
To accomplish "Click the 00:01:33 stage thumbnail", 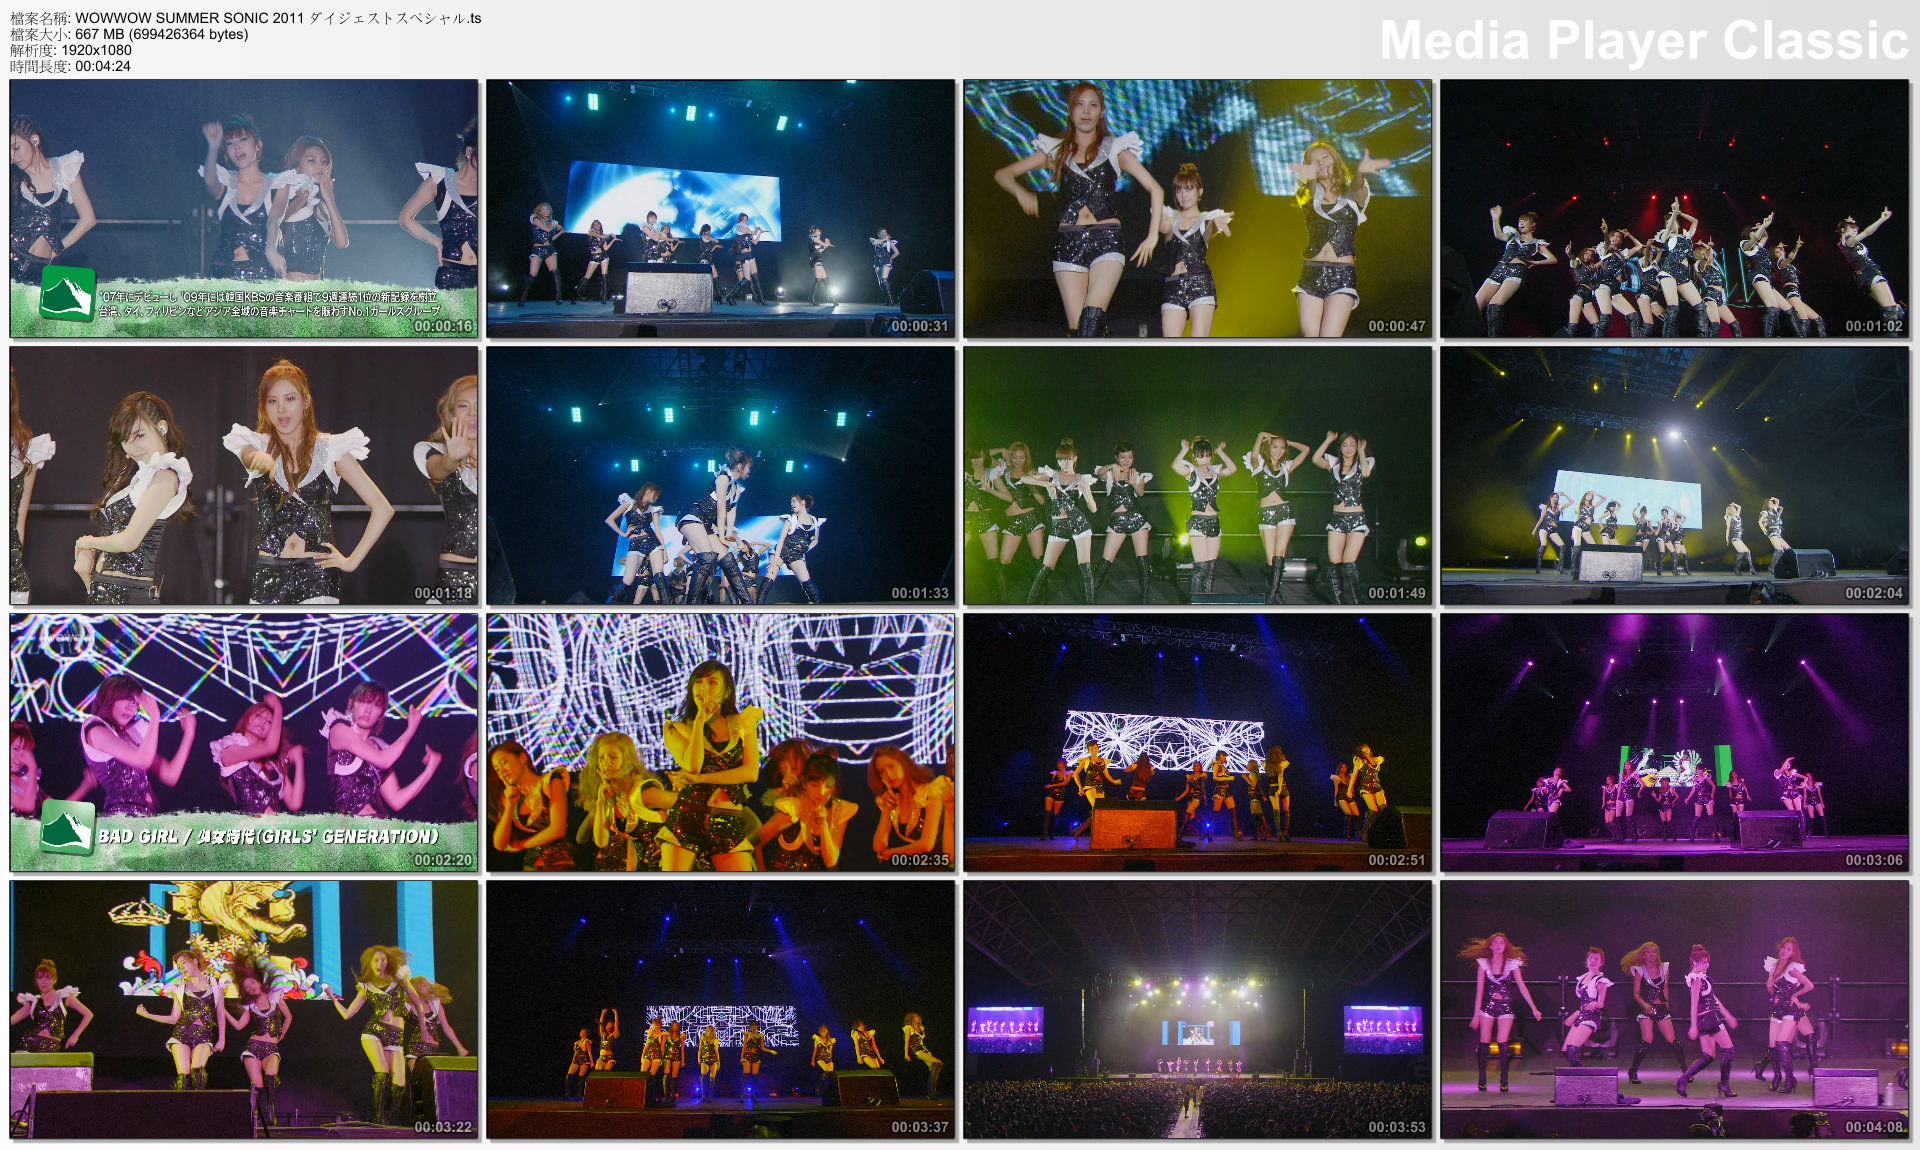I will pos(720,475).
